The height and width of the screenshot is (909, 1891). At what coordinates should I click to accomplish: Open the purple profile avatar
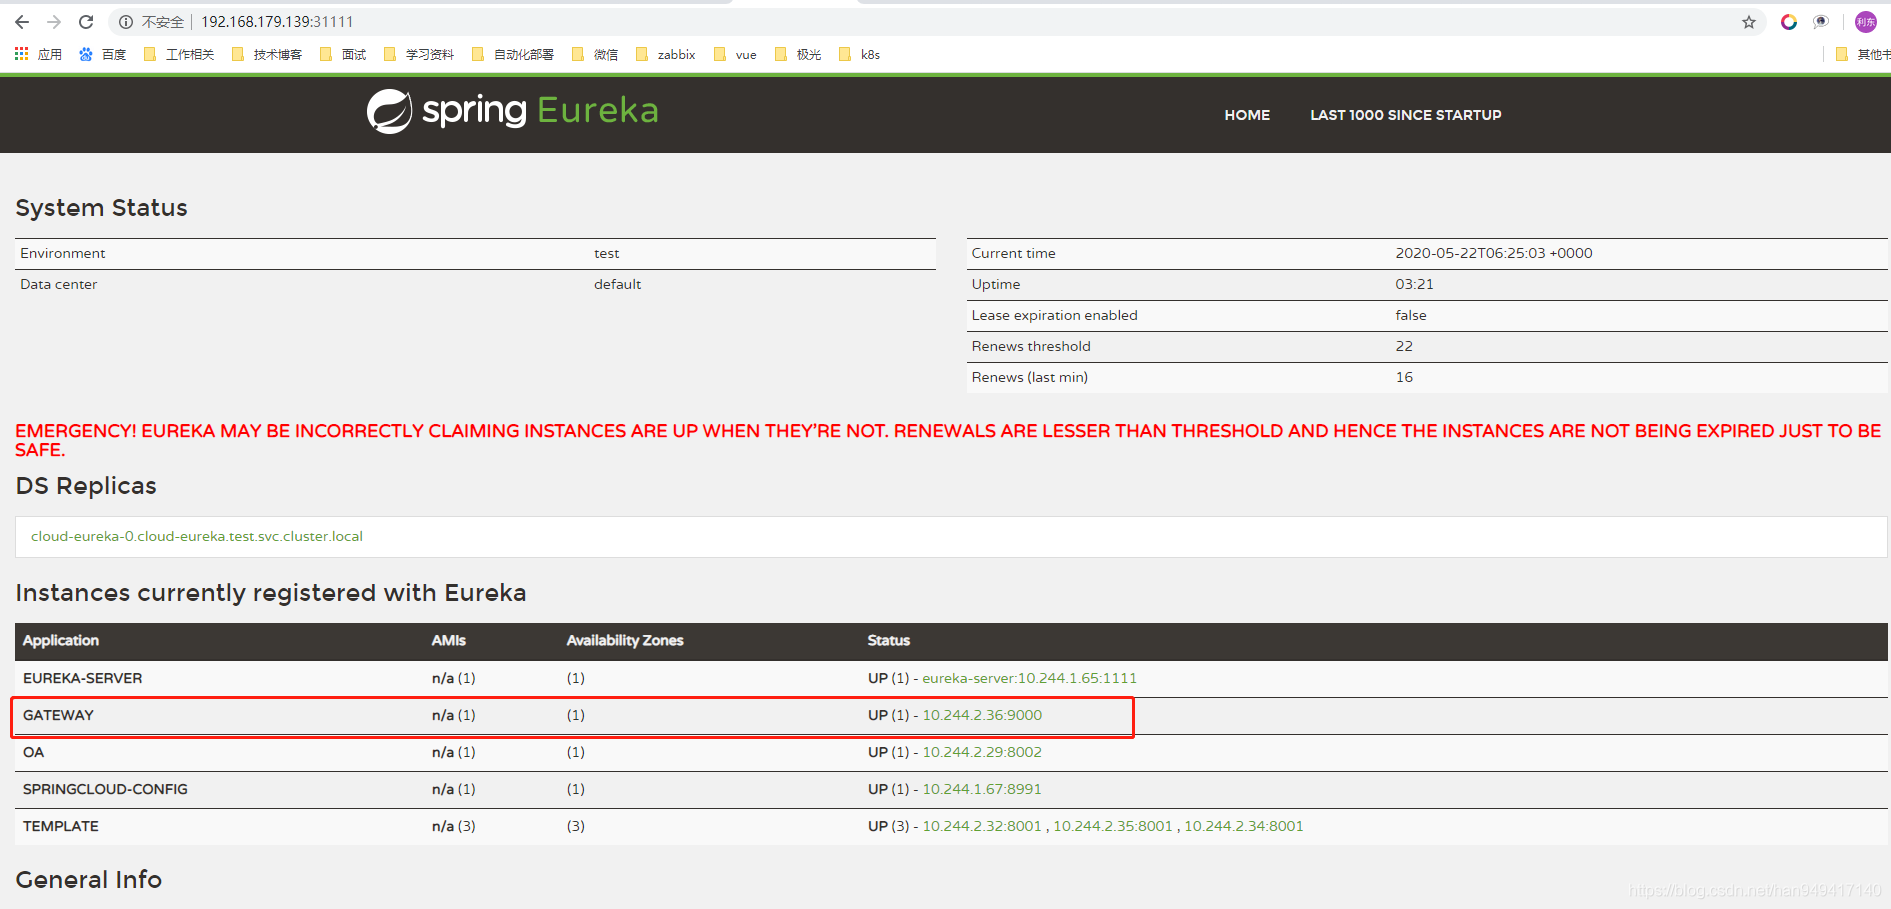click(x=1866, y=22)
